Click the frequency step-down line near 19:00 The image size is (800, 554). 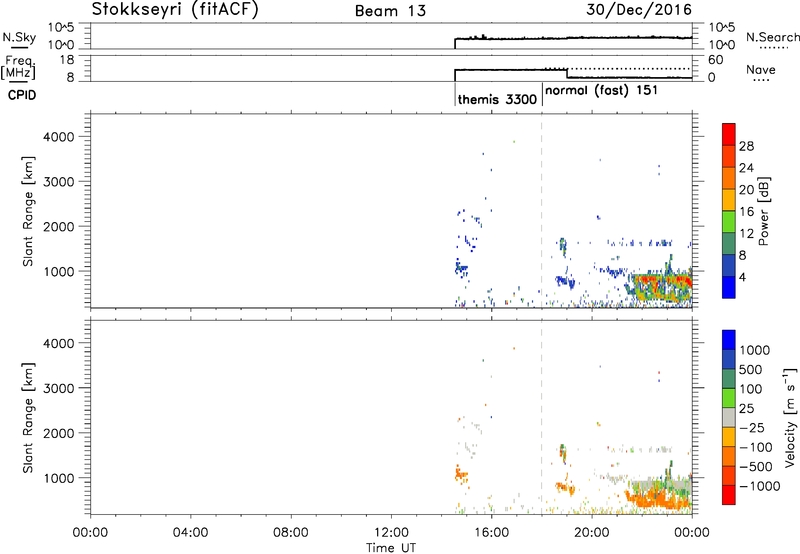(567, 73)
